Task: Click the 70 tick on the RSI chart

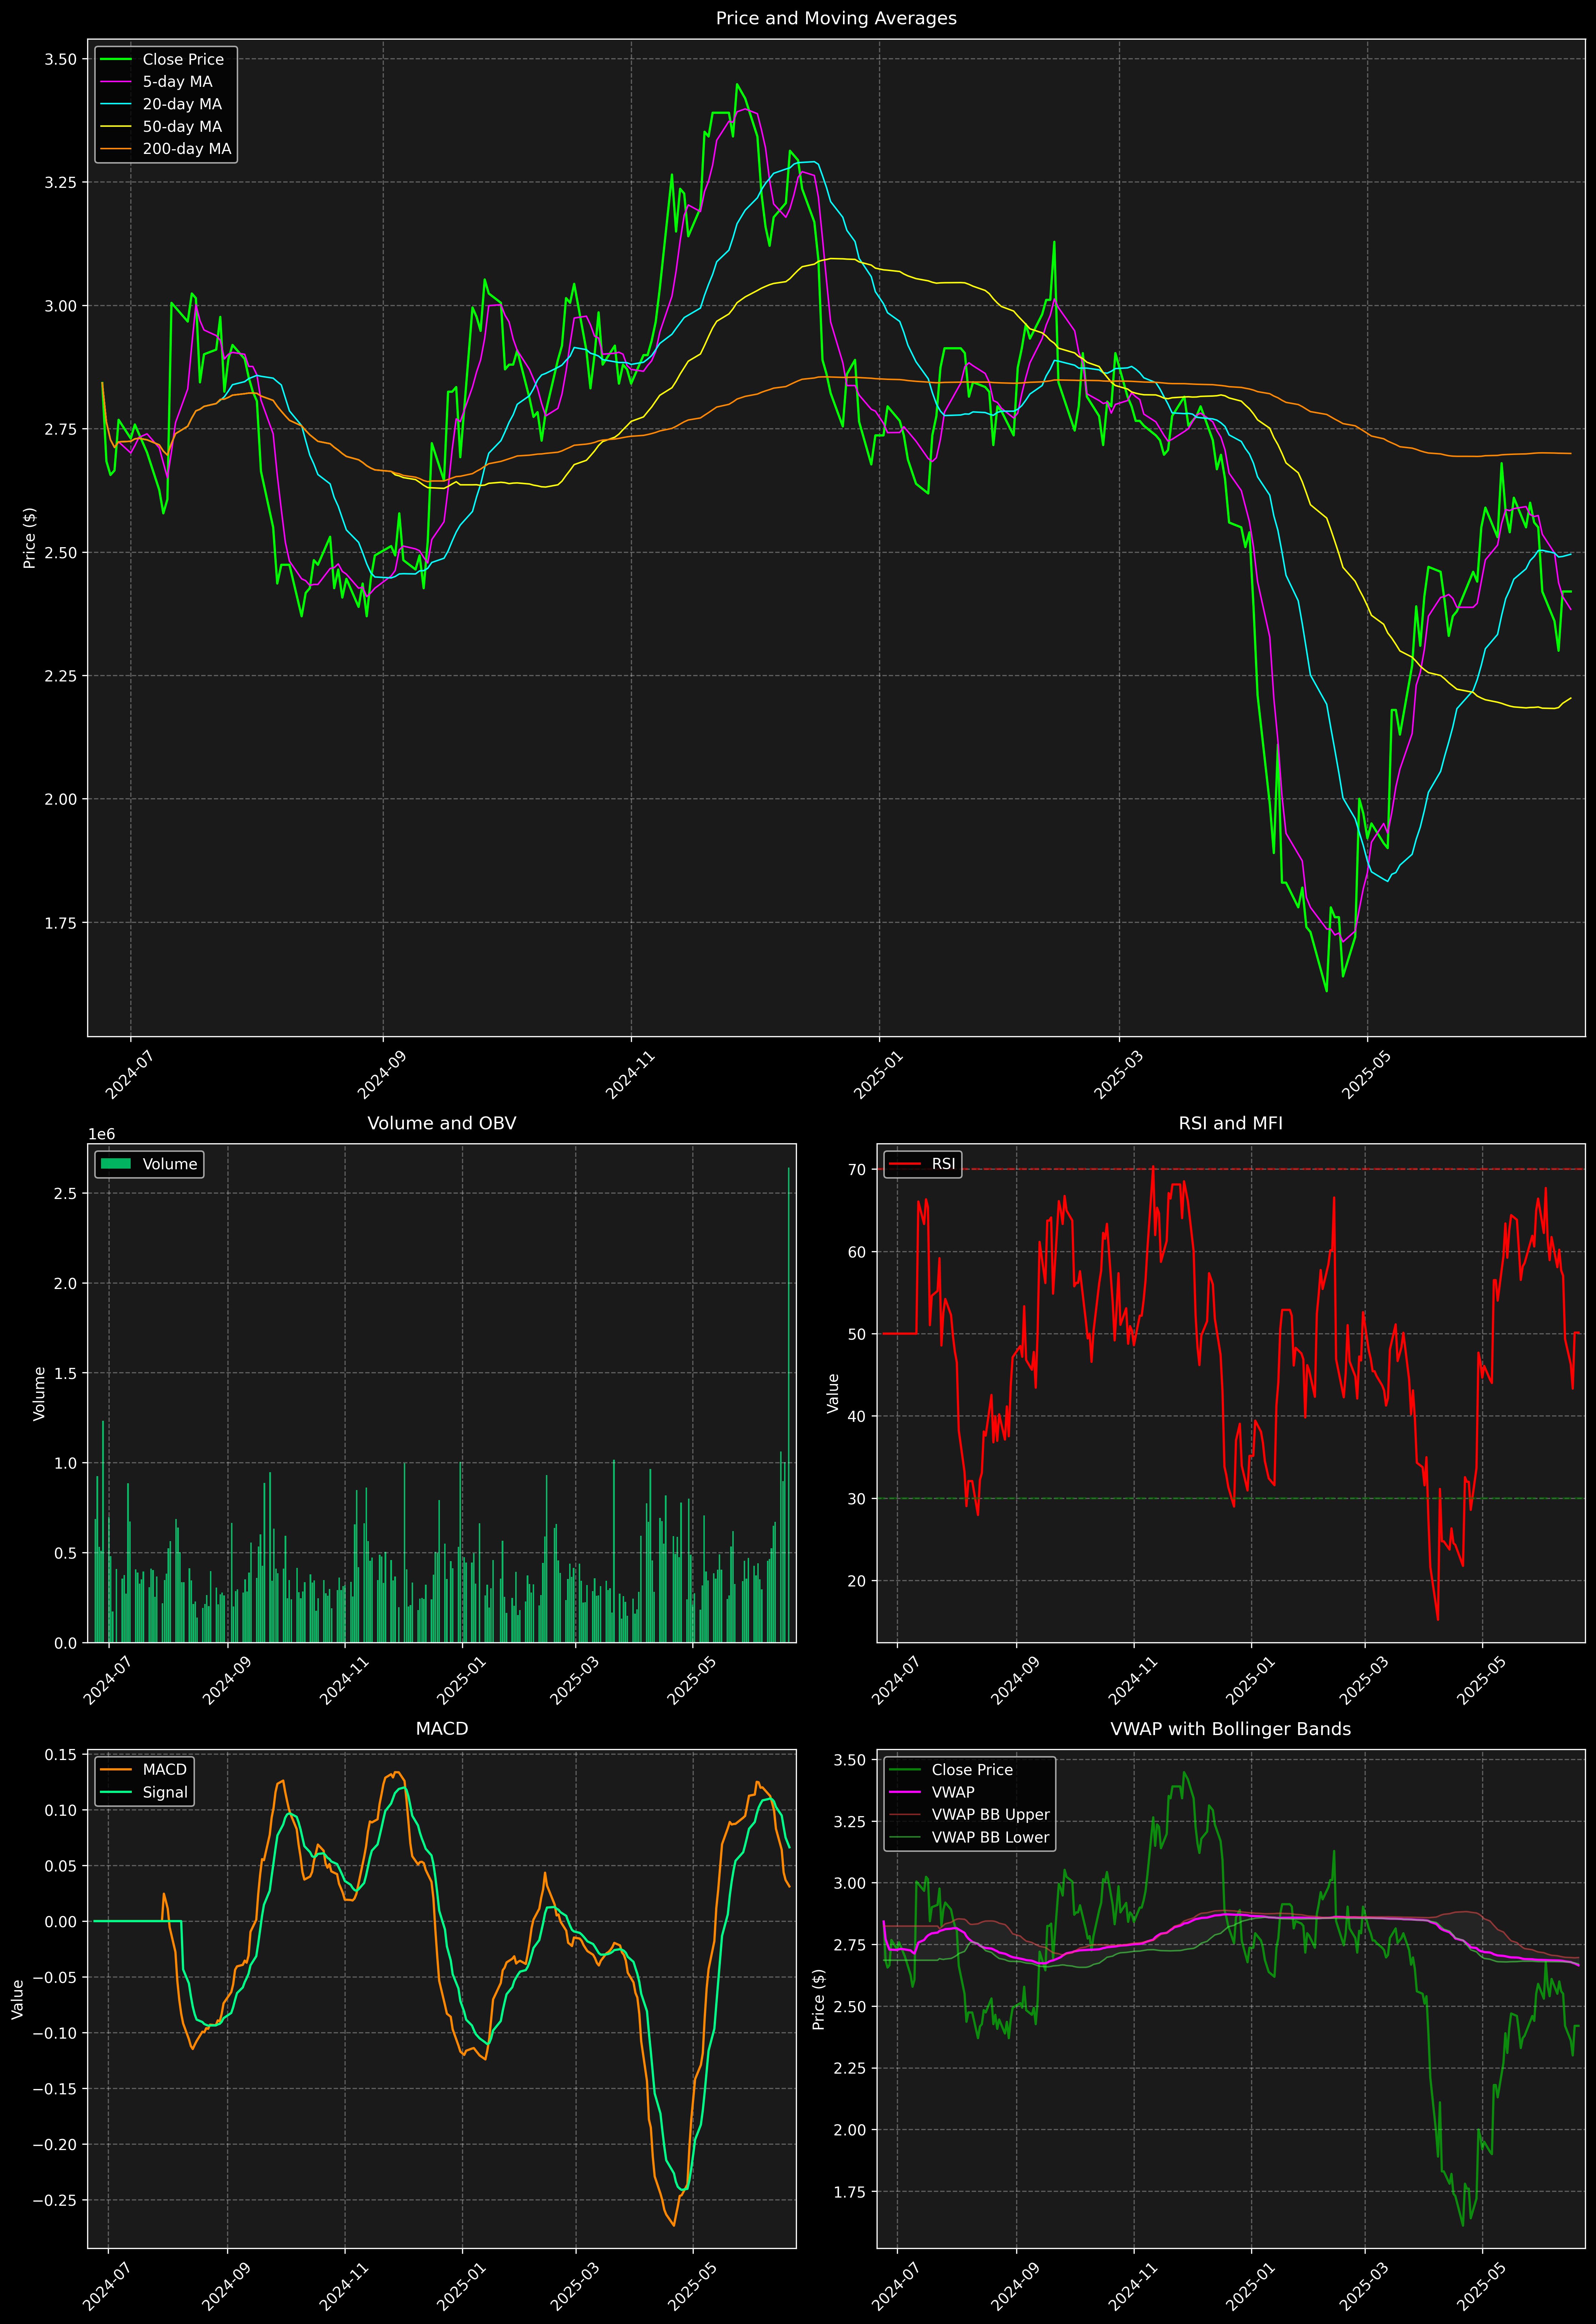Action: click(x=857, y=1170)
